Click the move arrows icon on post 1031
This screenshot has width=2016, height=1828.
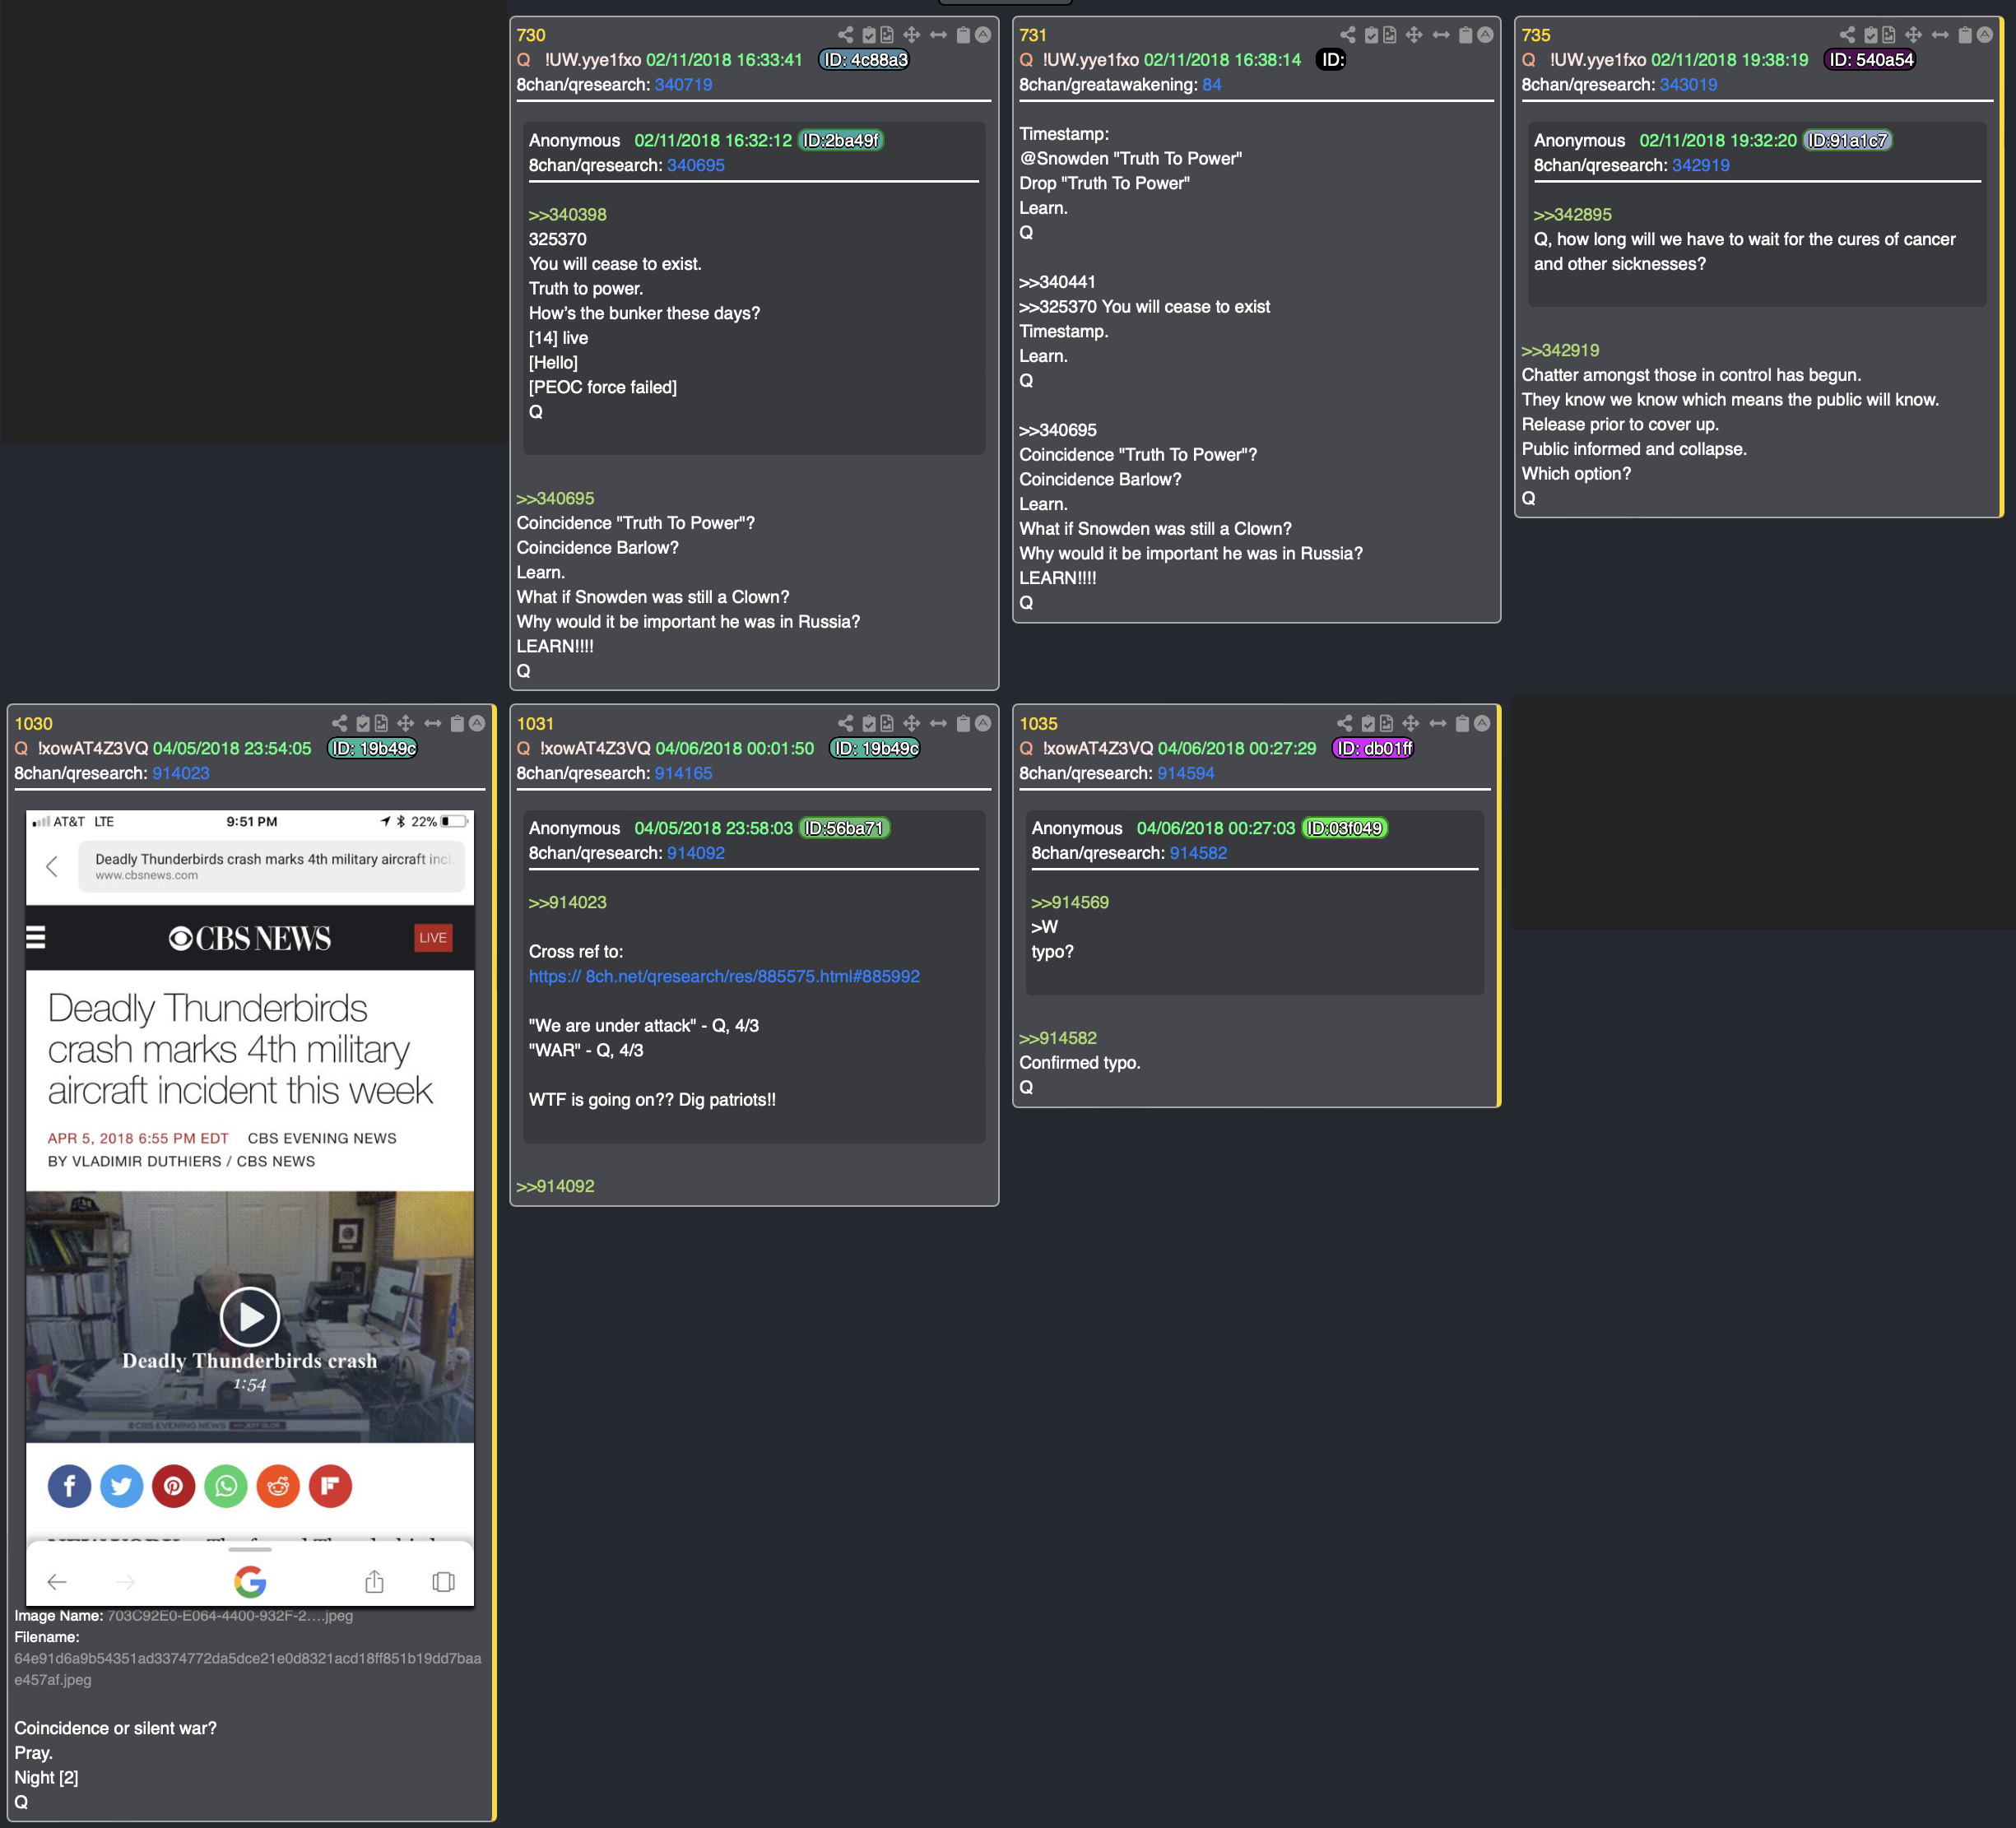click(911, 723)
